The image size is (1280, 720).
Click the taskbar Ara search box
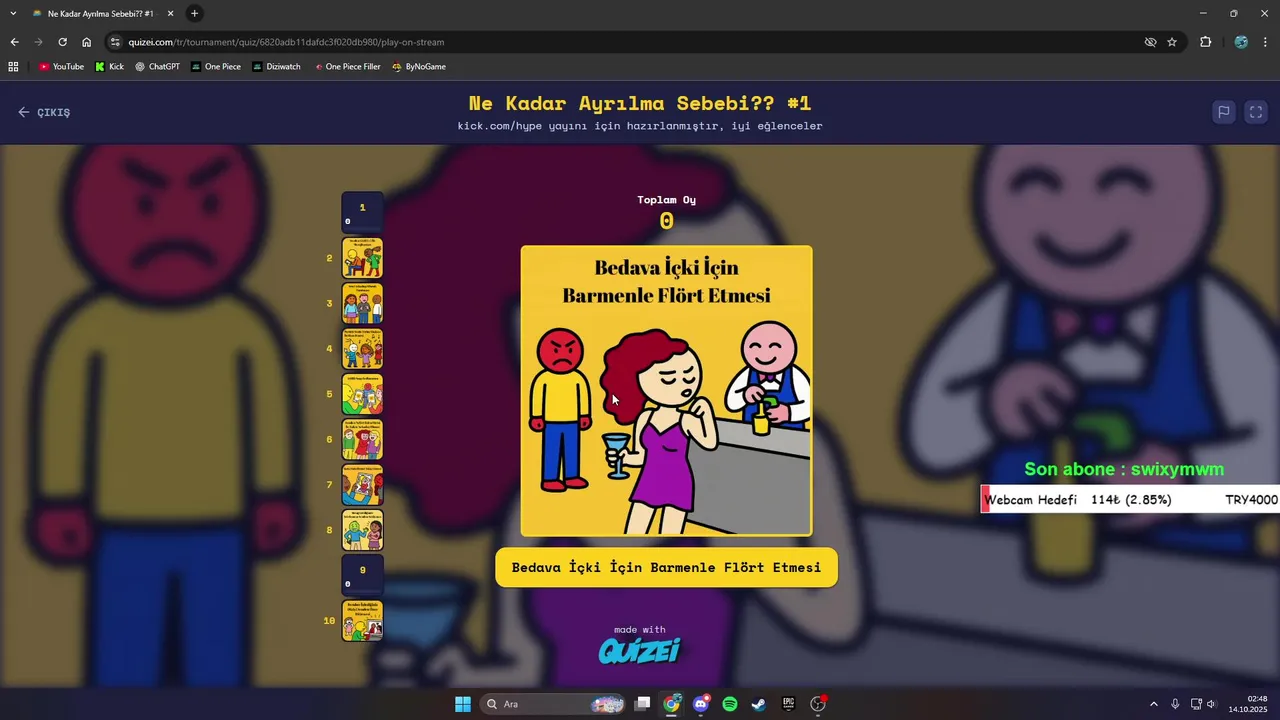(552, 704)
